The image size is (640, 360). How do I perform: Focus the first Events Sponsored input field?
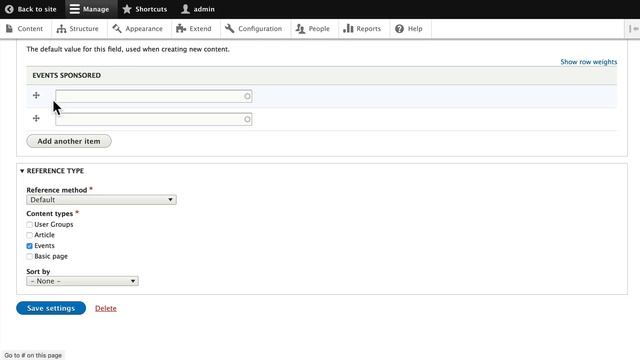click(x=153, y=96)
